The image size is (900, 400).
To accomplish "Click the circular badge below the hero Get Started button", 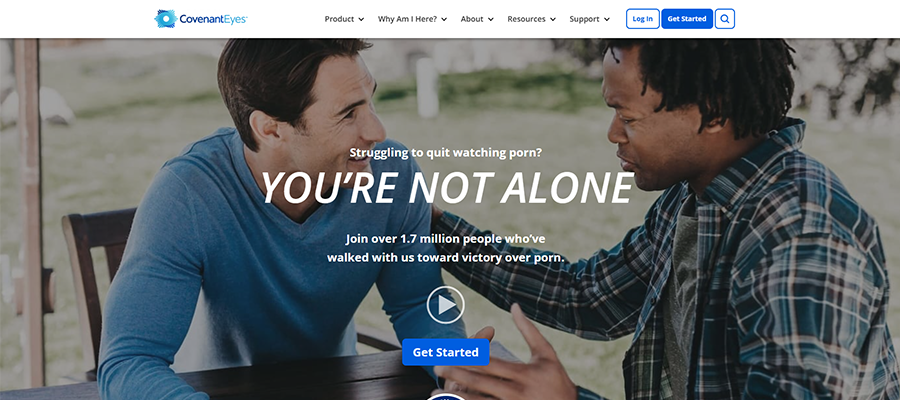I will (446, 396).
